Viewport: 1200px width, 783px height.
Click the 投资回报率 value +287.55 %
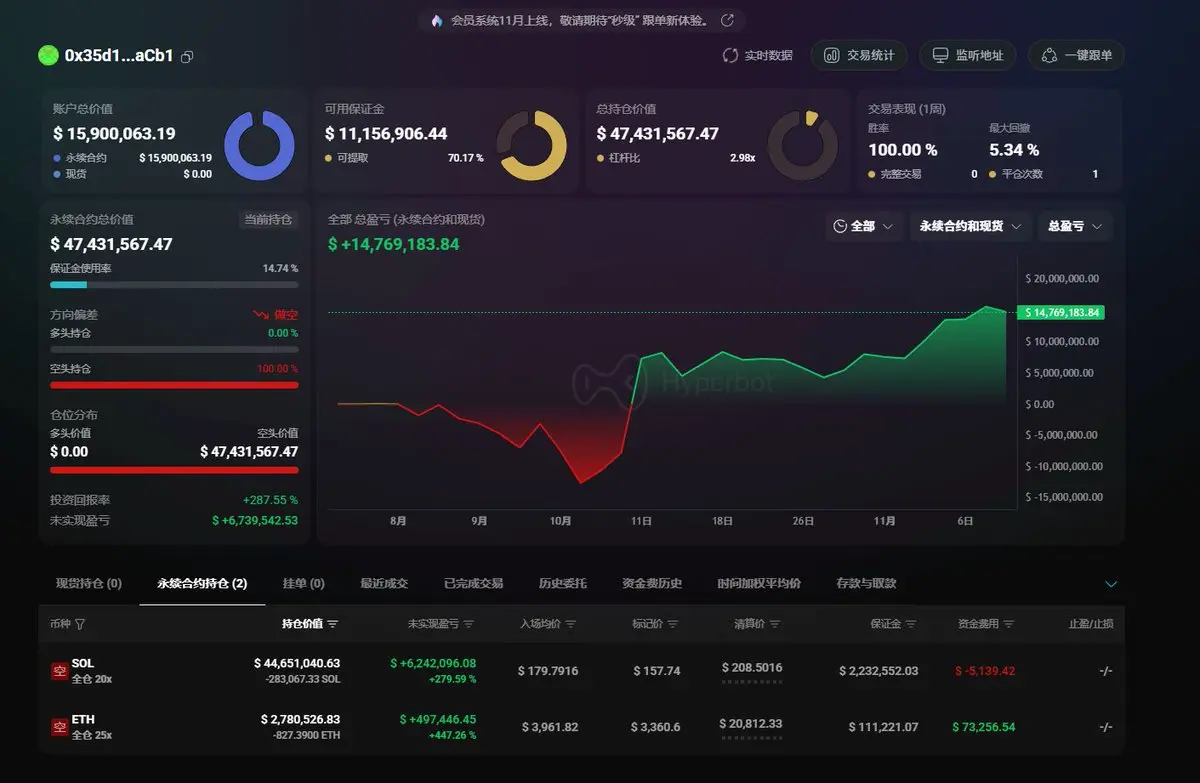pyautogui.click(x=270, y=500)
